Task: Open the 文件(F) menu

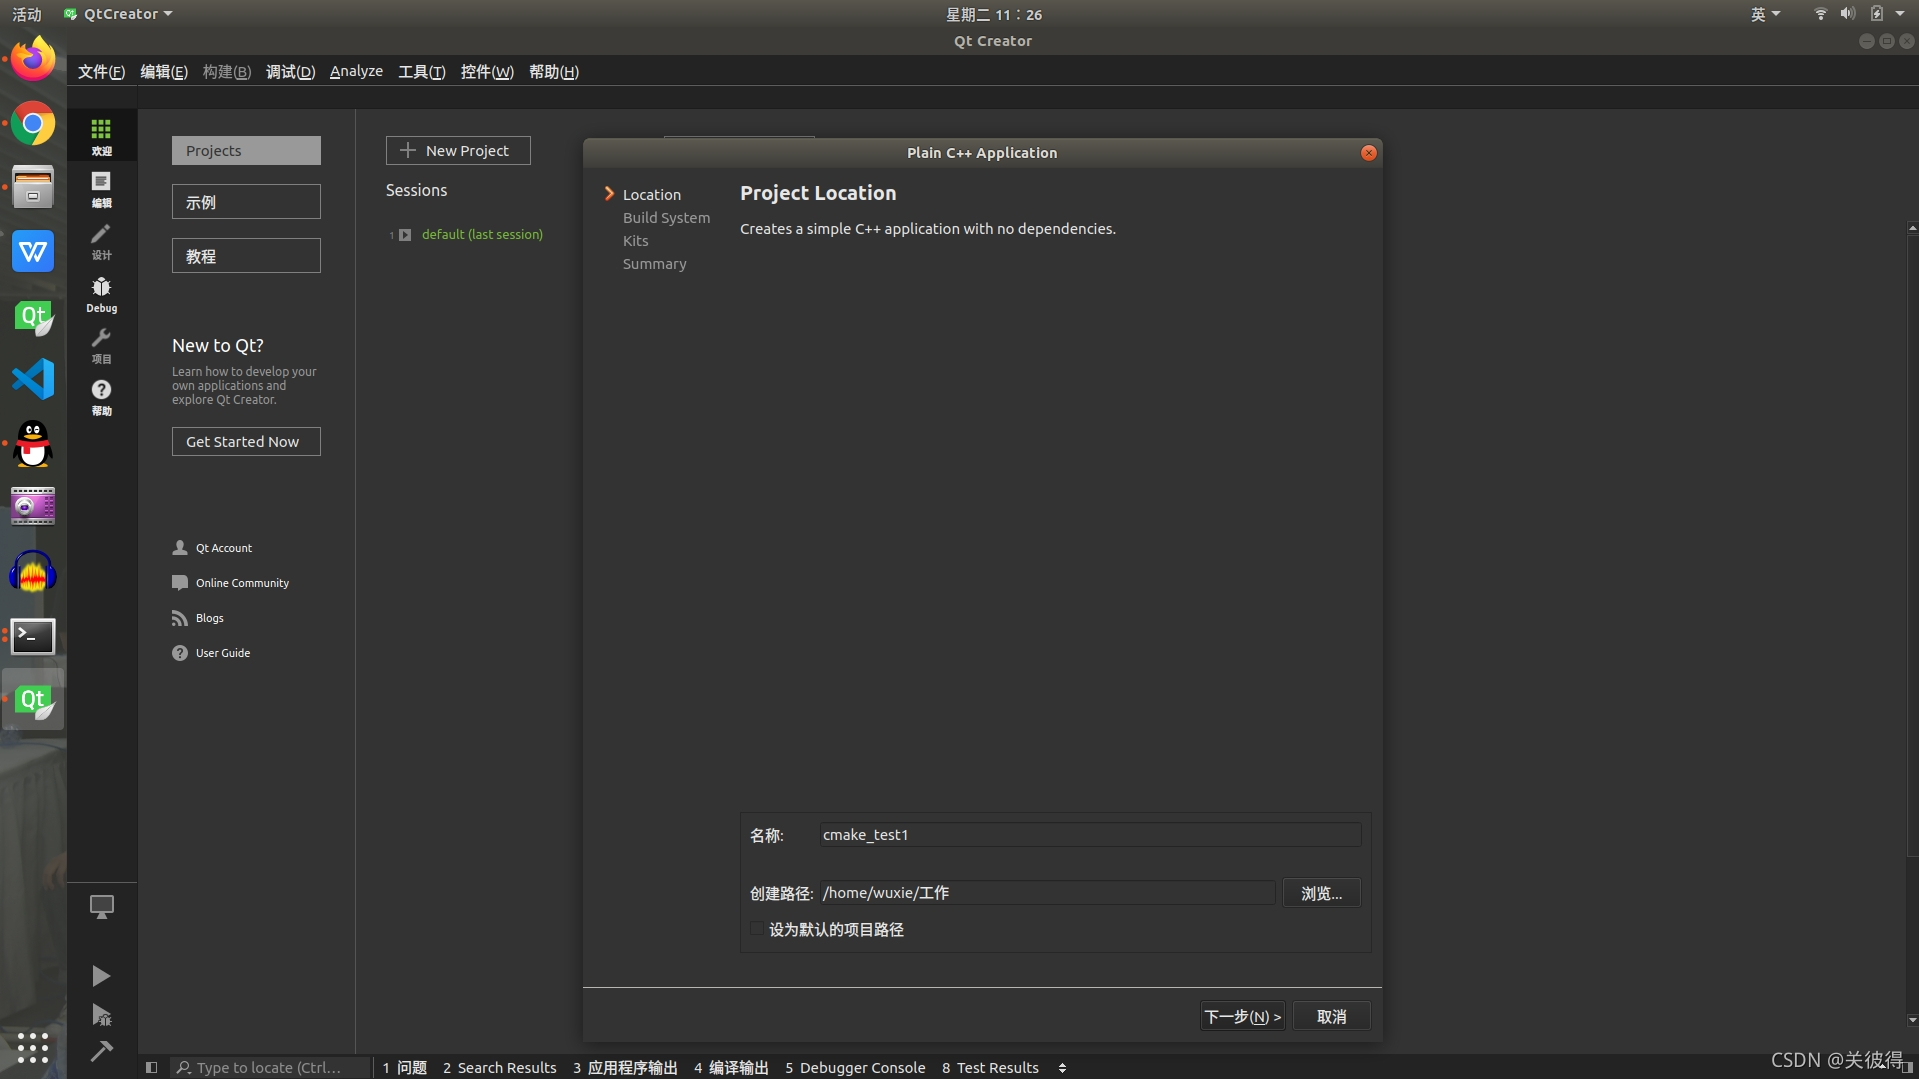Action: pyautogui.click(x=101, y=72)
